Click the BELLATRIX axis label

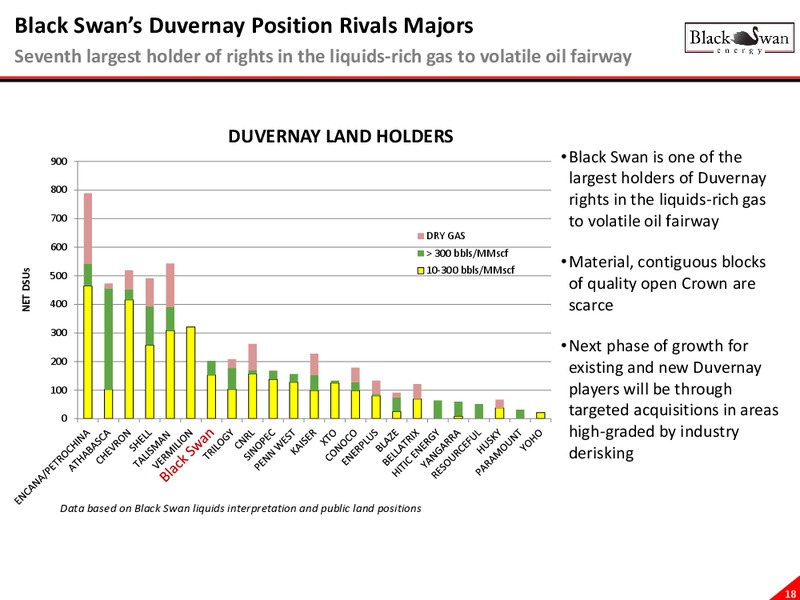(x=401, y=447)
